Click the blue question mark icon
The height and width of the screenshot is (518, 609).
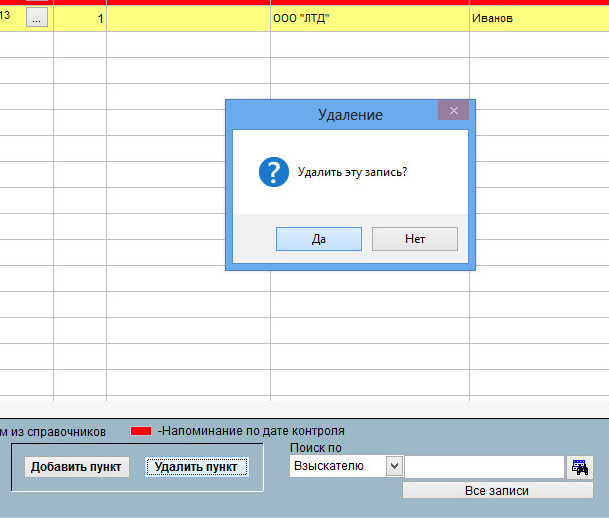click(274, 172)
